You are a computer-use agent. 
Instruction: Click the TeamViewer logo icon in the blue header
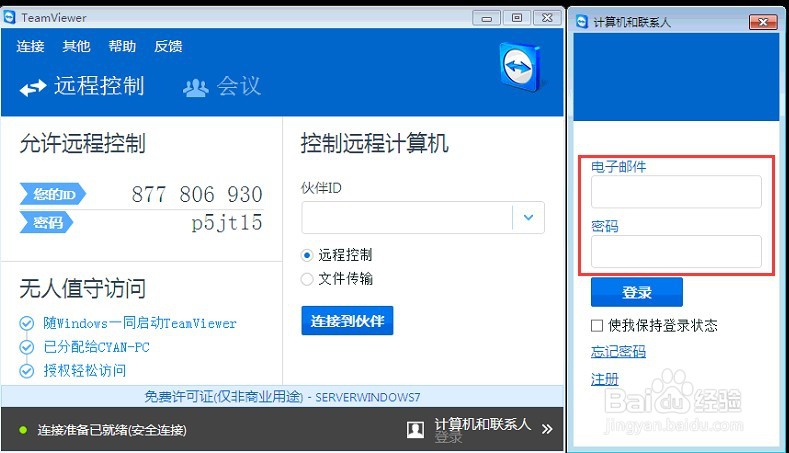coord(520,67)
